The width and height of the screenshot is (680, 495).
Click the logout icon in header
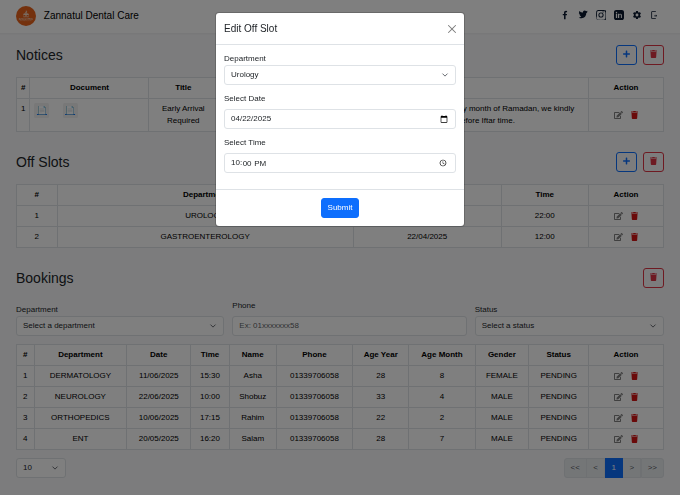click(654, 15)
